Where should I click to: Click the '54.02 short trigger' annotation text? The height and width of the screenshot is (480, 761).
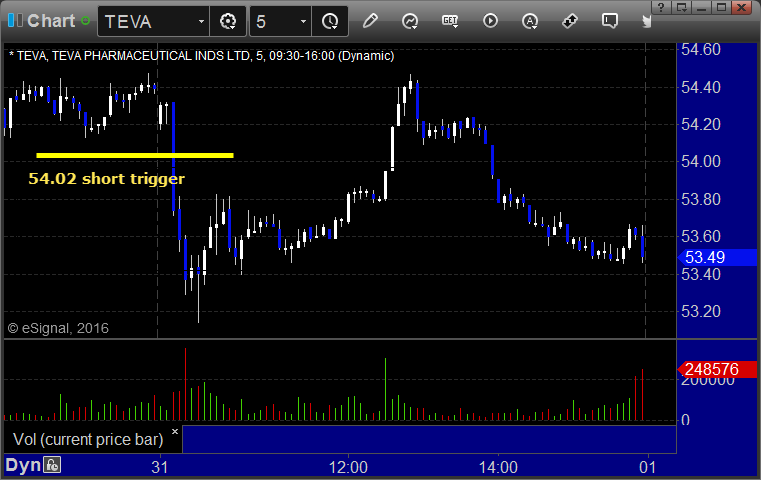[107, 179]
